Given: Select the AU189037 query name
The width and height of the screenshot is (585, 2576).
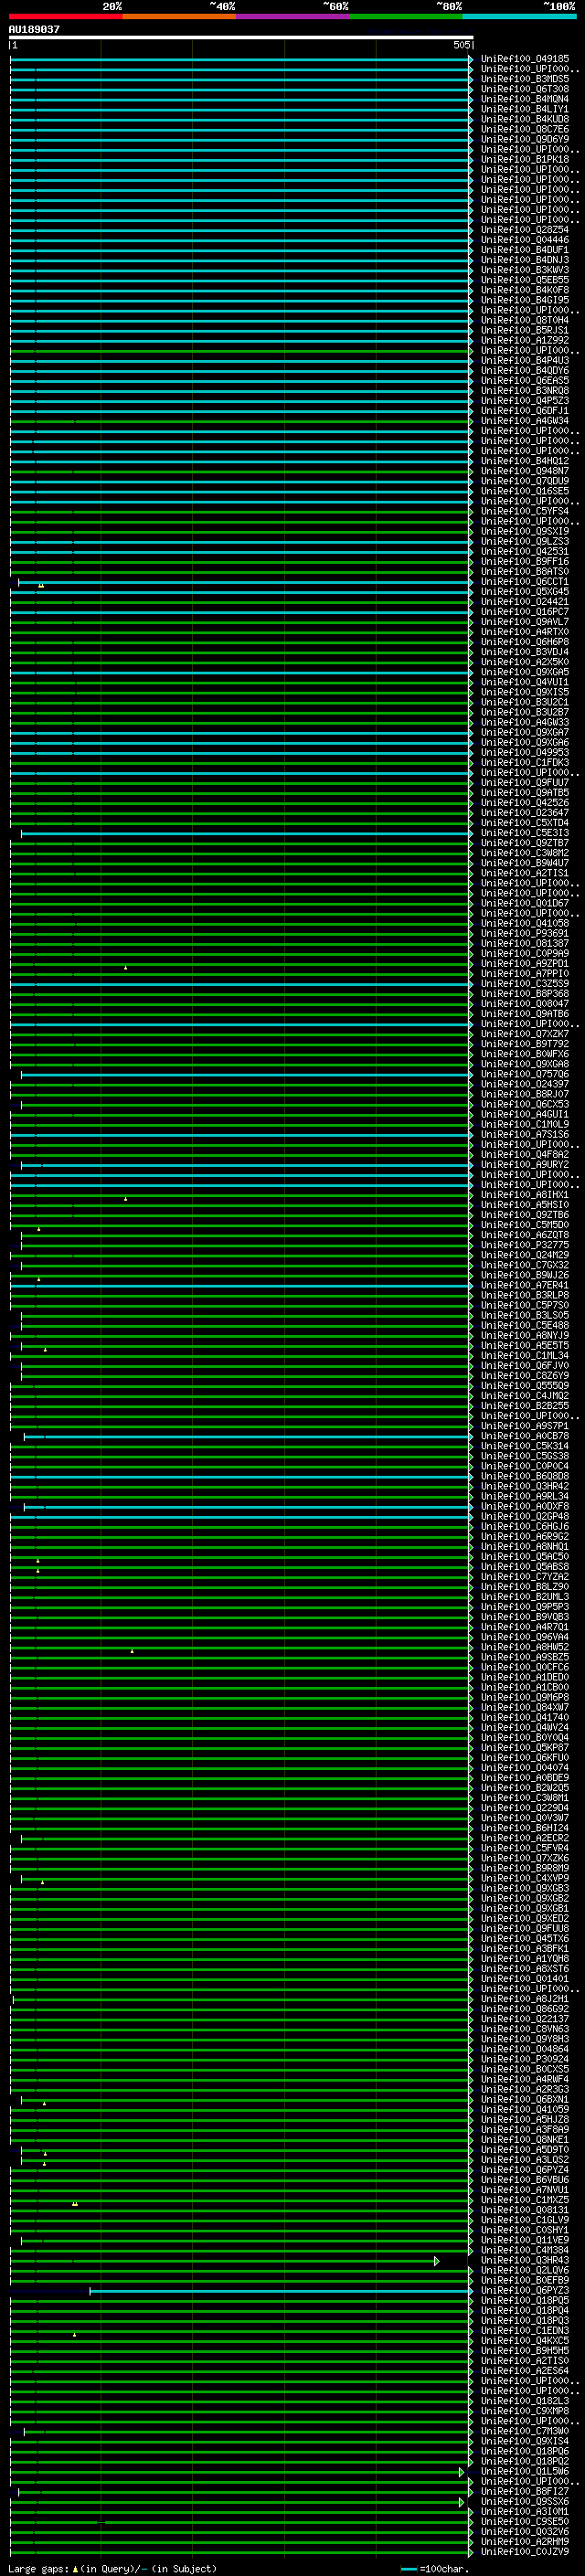Looking at the screenshot, I should 34,30.
